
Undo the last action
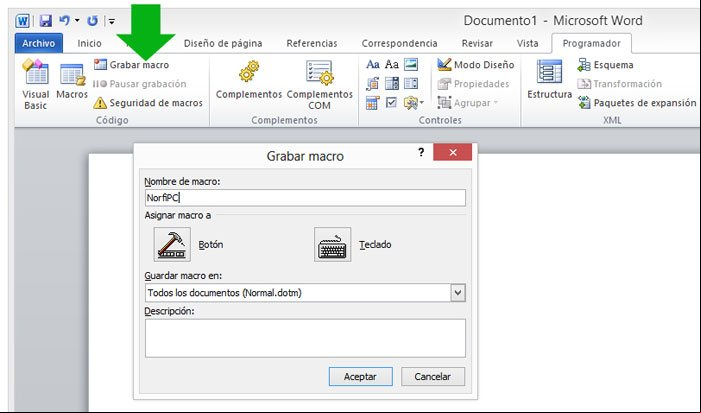[x=64, y=21]
